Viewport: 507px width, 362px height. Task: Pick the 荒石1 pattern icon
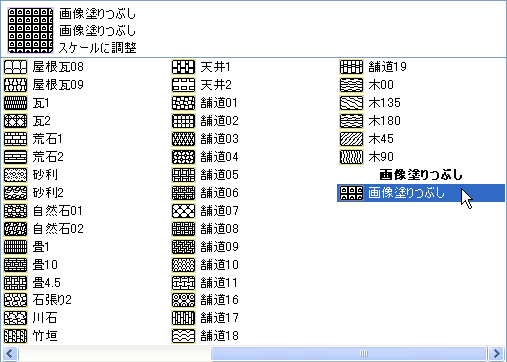pyautogui.click(x=15, y=139)
